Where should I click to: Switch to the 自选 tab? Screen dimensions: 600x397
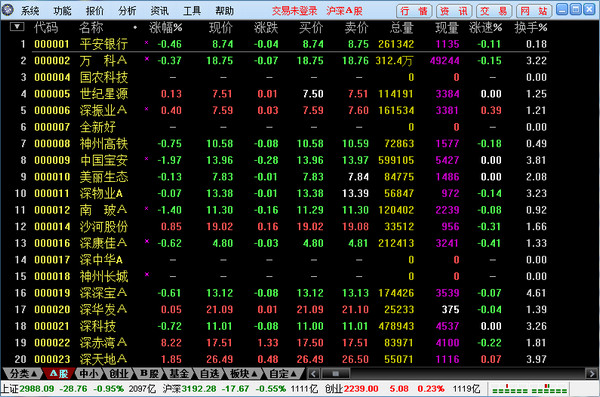pos(209,373)
